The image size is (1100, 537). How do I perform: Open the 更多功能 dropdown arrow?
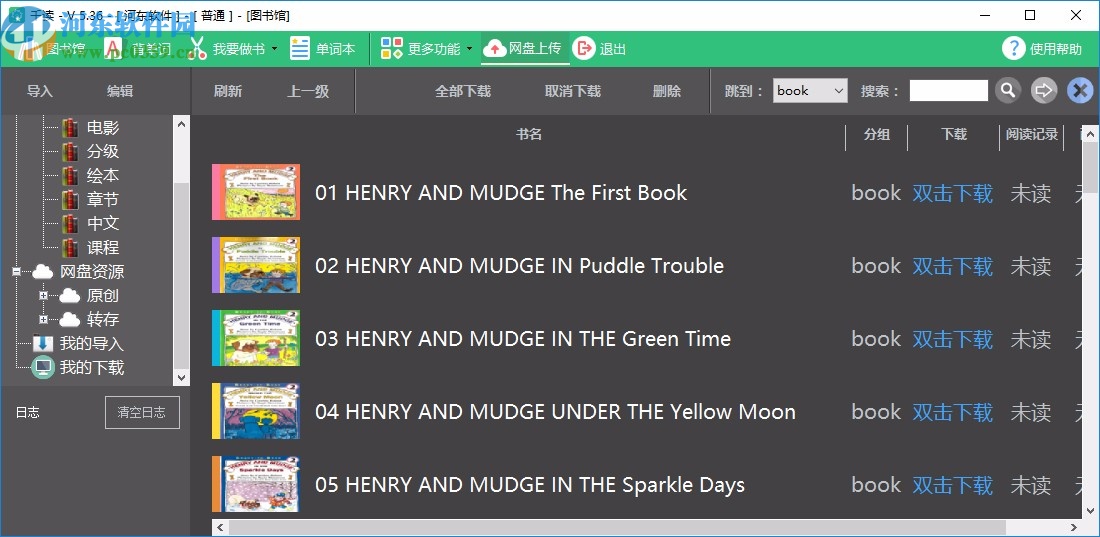click(x=469, y=48)
